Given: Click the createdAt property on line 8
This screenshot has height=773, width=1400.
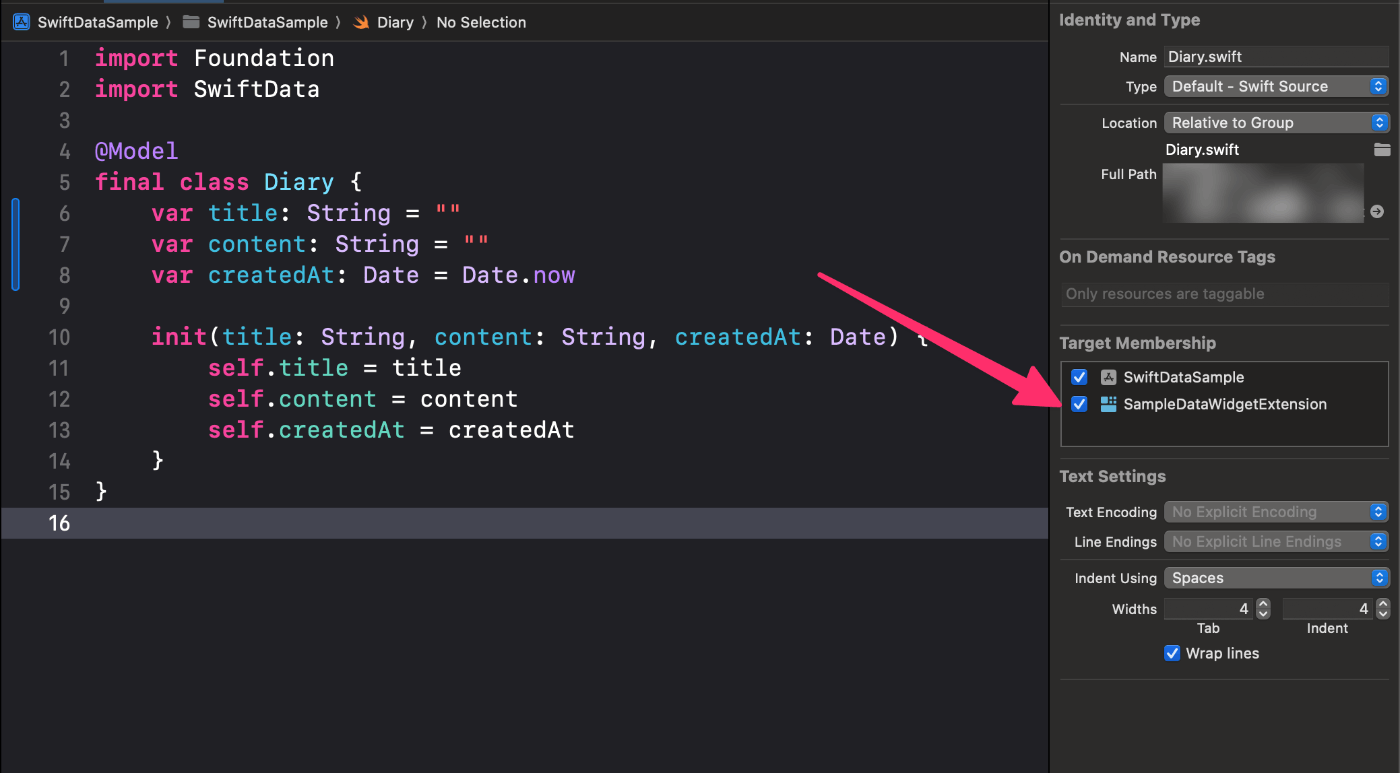Looking at the screenshot, I should (x=271, y=275).
